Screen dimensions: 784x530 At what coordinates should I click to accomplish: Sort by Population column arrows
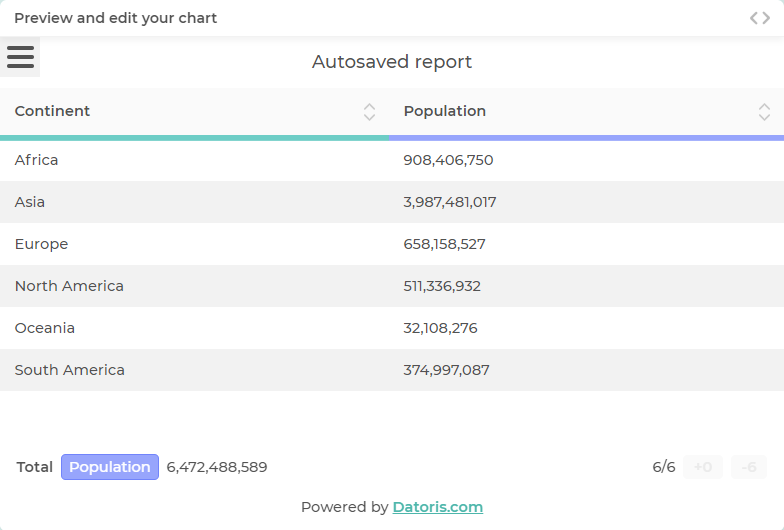tap(764, 112)
